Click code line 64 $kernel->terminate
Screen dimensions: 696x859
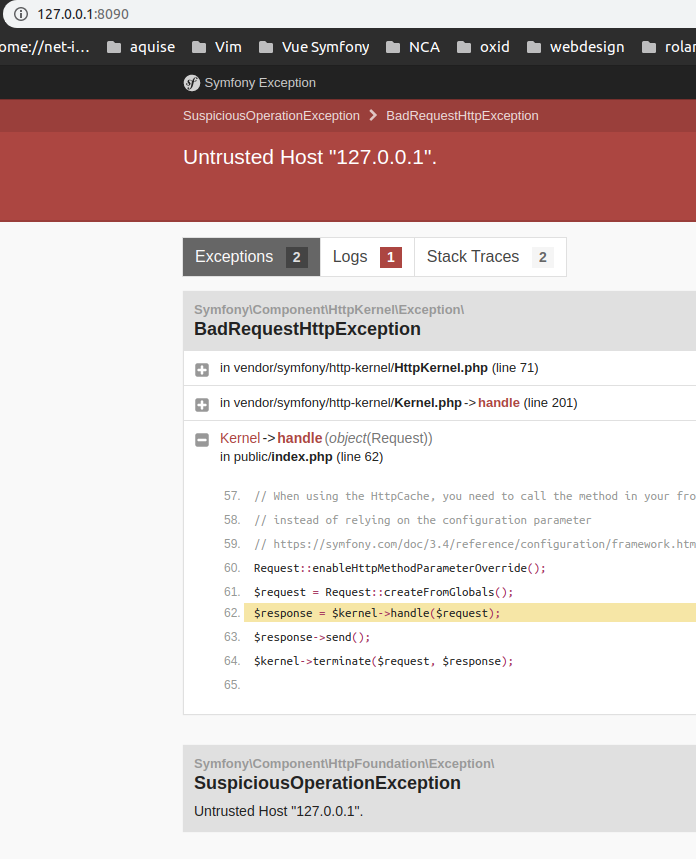383,661
